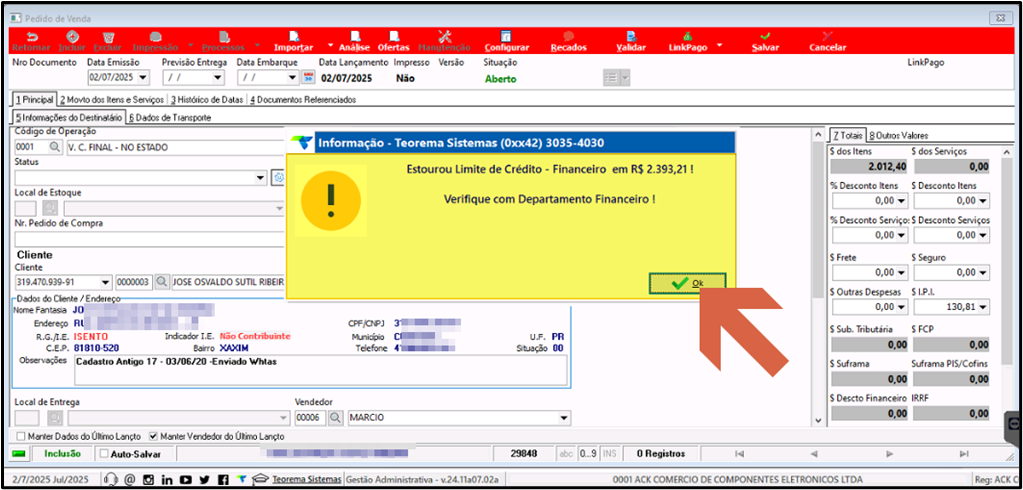The image size is (1023, 490).
Task: Switch to 7 Totais tab
Action: pos(847,136)
